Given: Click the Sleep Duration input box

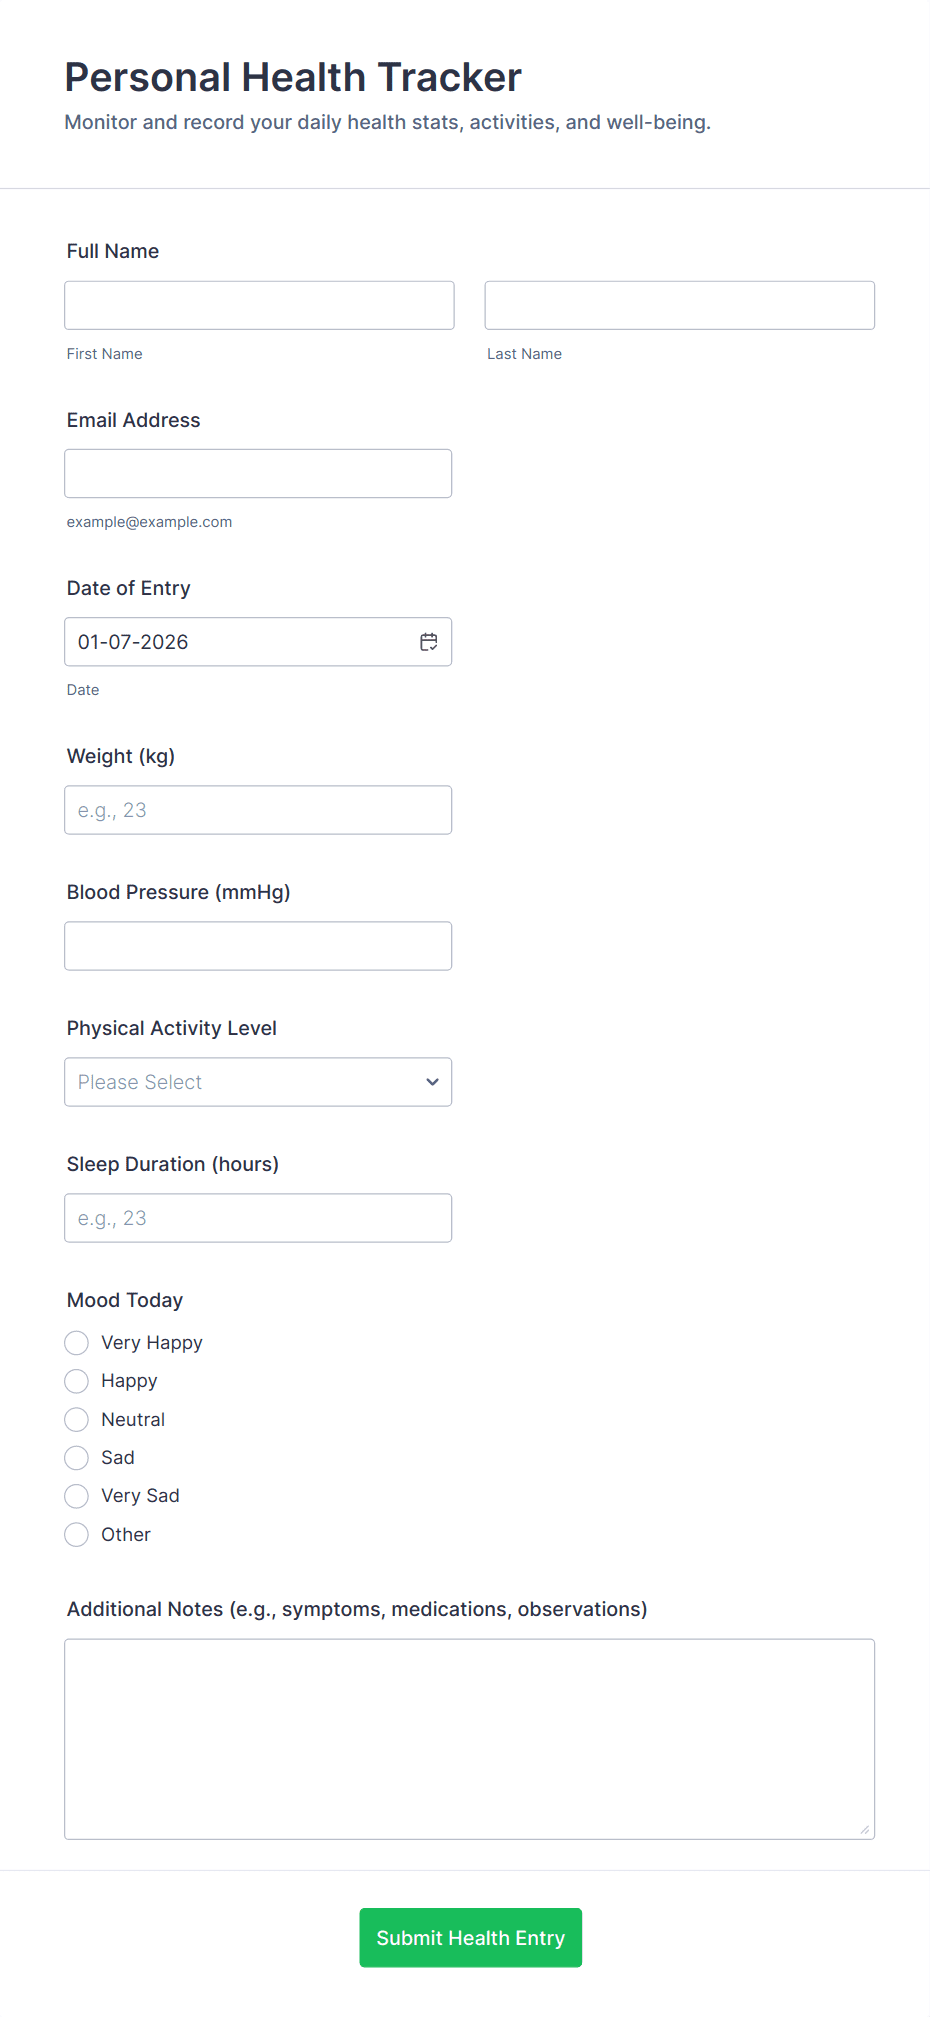Looking at the screenshot, I should click(258, 1217).
